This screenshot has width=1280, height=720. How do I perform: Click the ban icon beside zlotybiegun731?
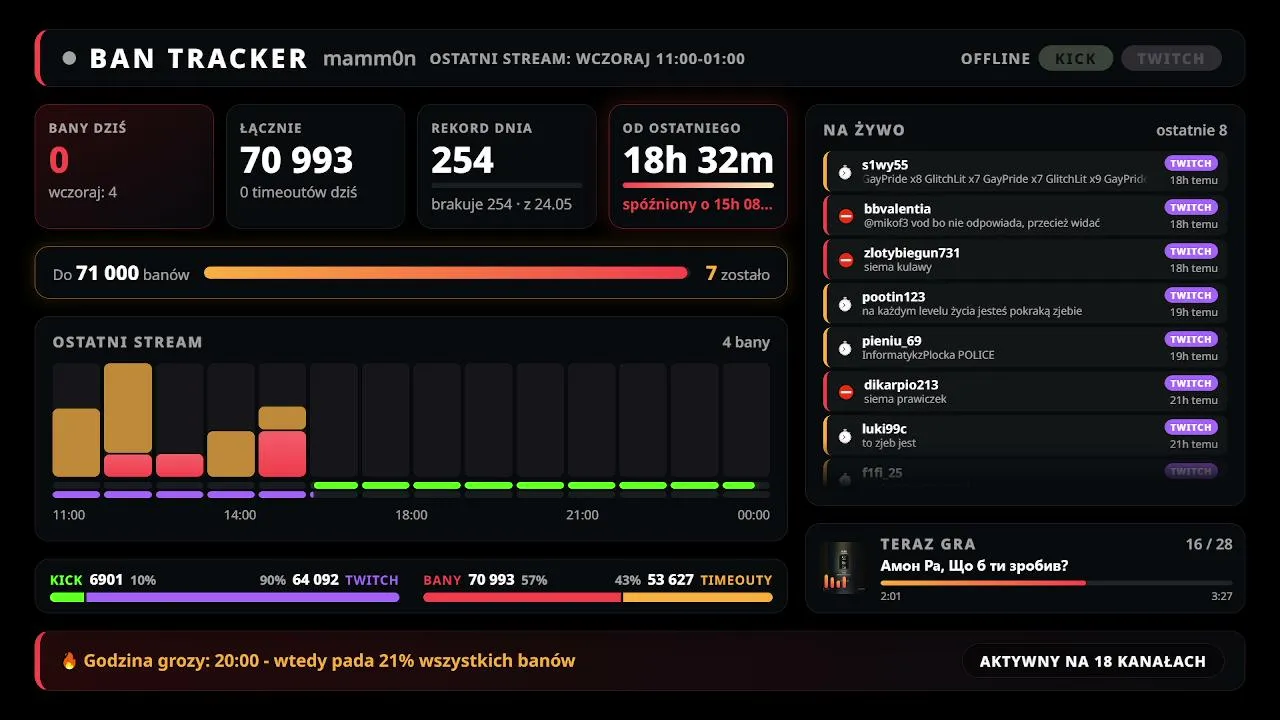tap(846, 260)
